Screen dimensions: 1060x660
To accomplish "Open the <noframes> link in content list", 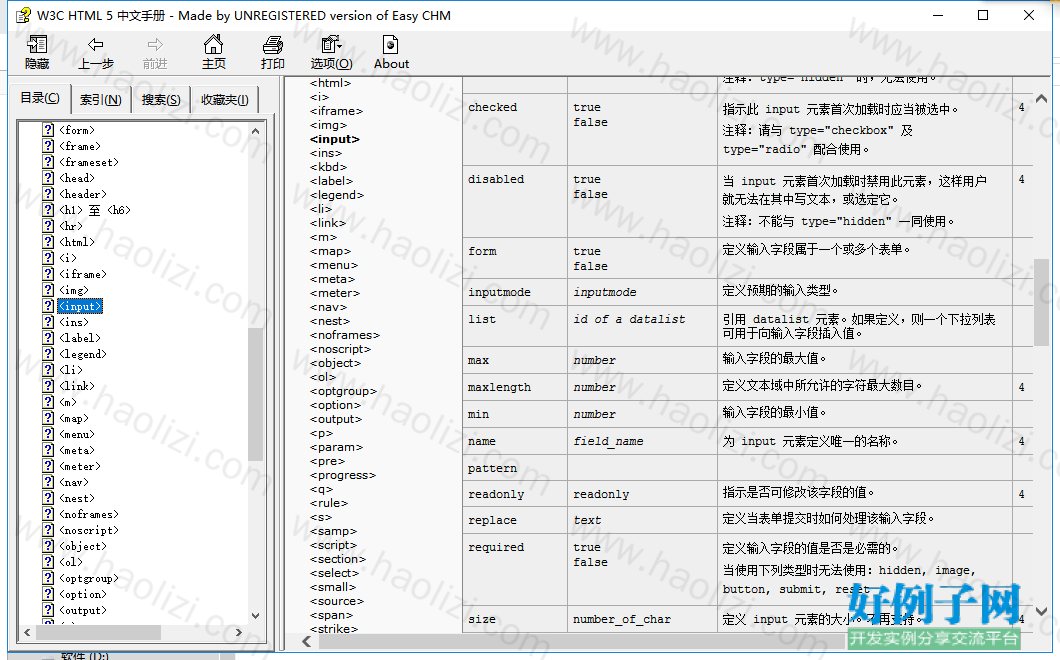I will [x=345, y=335].
